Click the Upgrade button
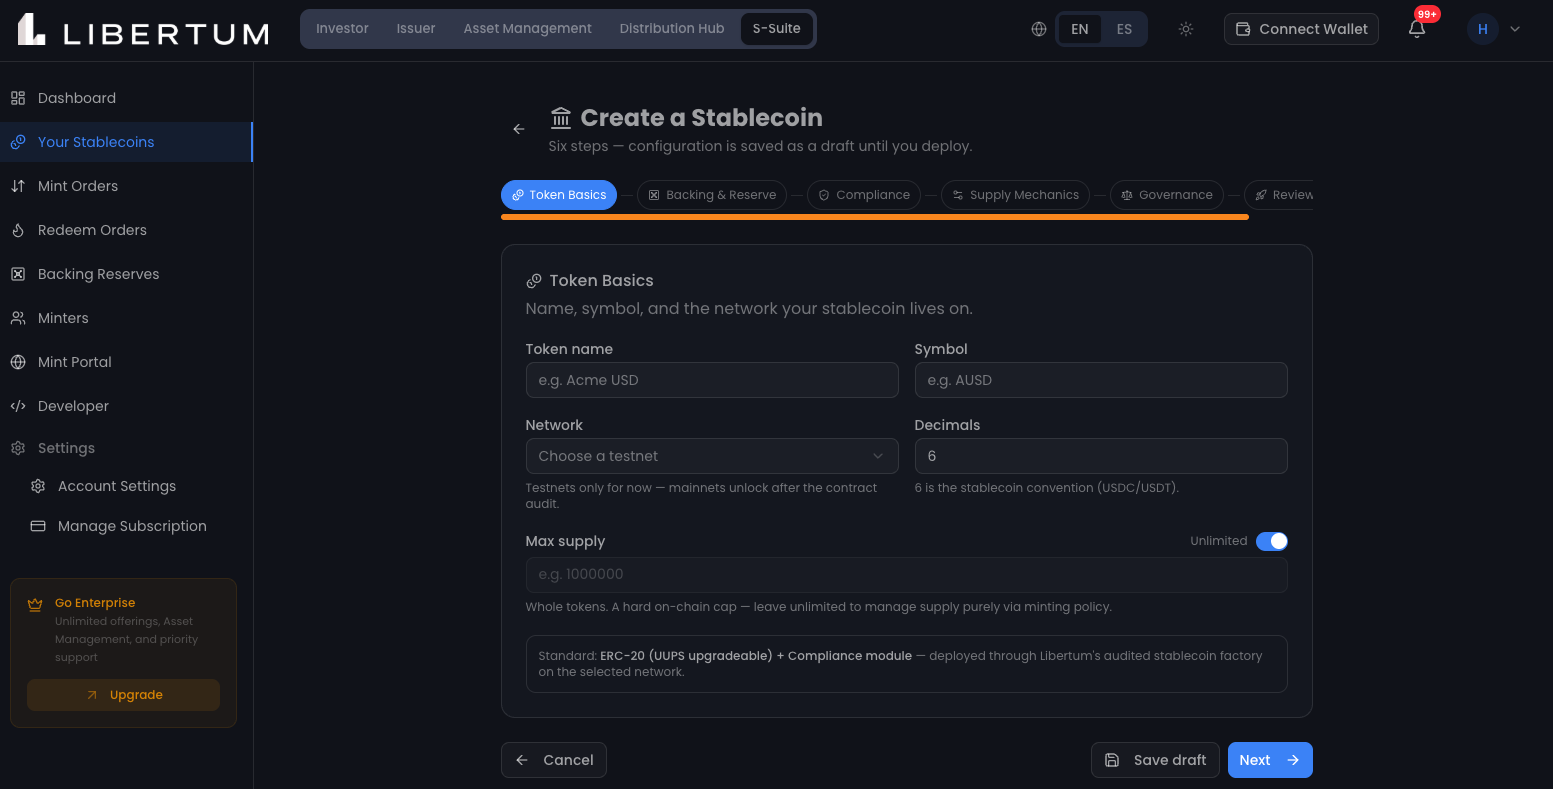The width and height of the screenshot is (1553, 789). point(123,695)
